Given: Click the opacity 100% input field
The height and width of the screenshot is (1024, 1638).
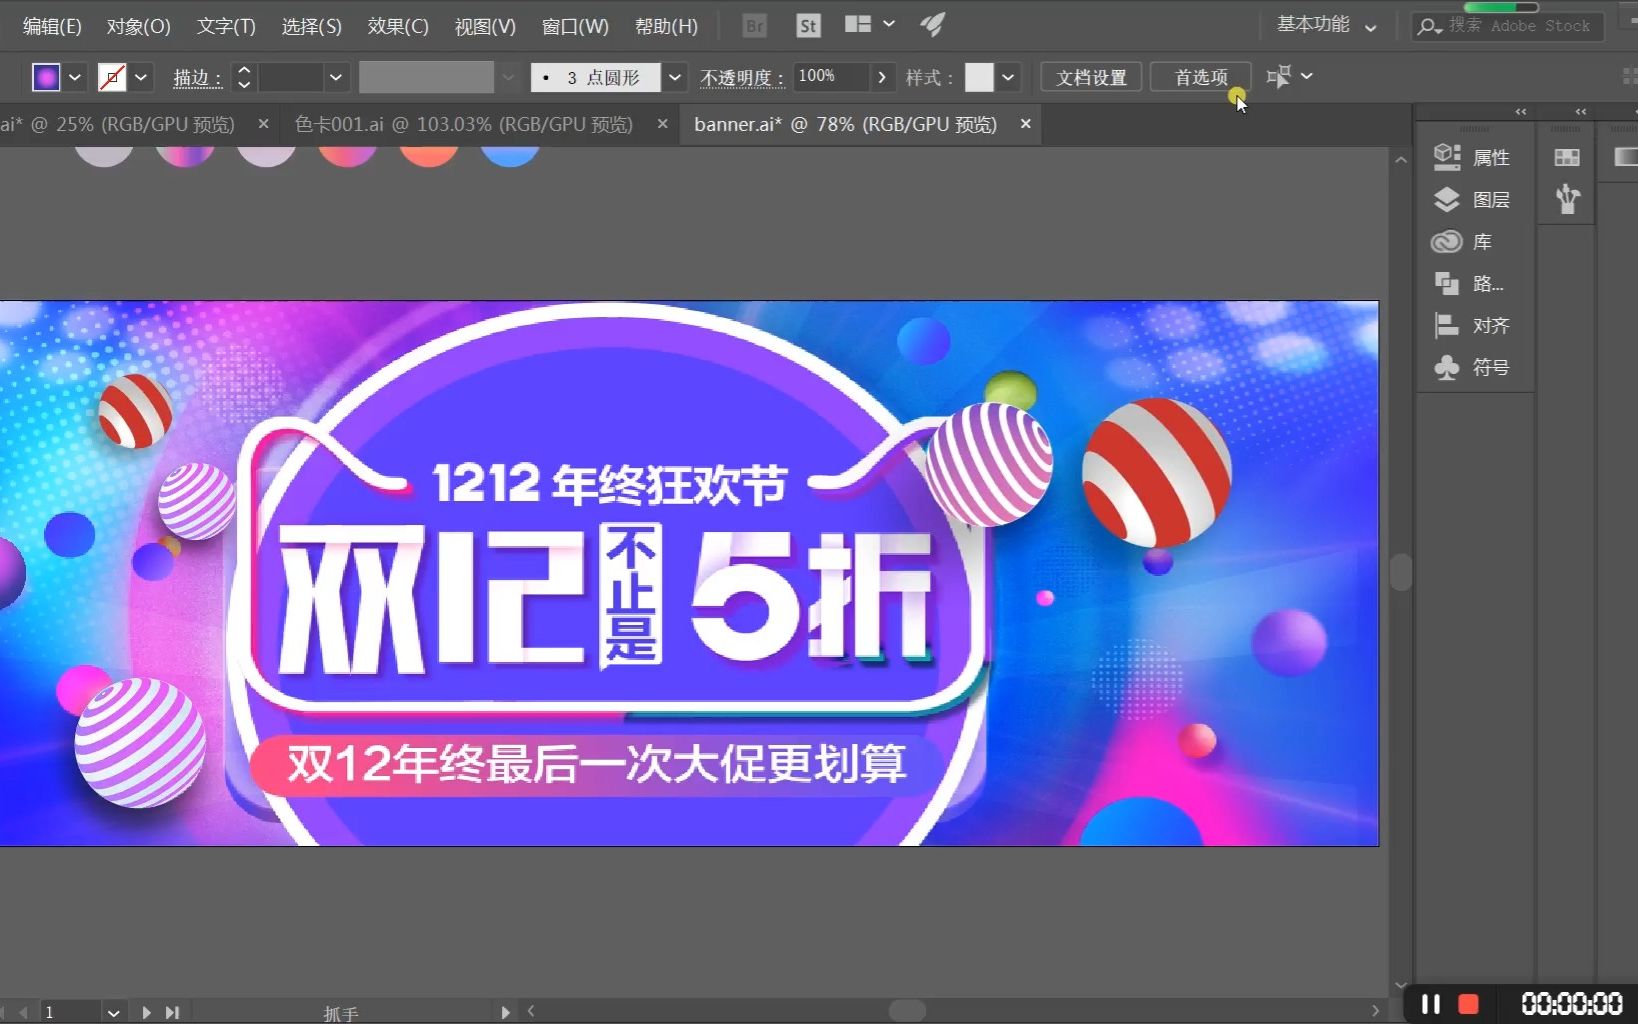Looking at the screenshot, I should [x=831, y=77].
